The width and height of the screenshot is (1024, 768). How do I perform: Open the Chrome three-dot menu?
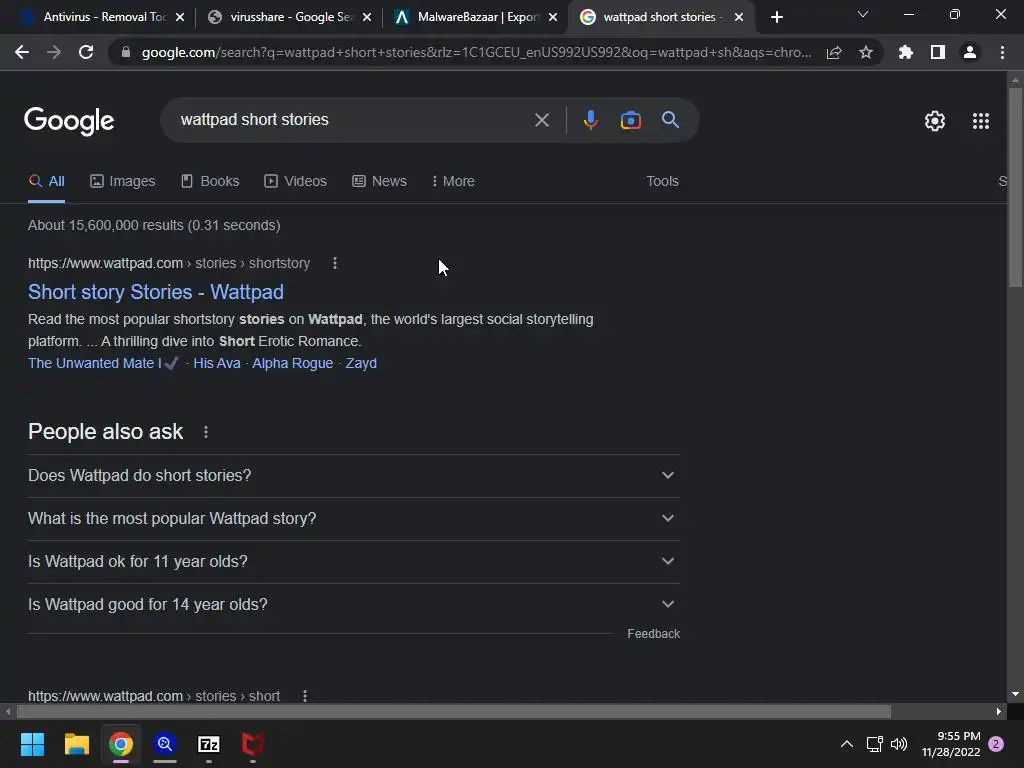[1002, 52]
